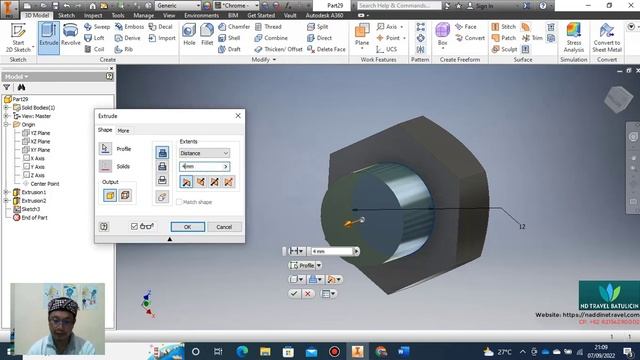The width and height of the screenshot is (640, 360).
Task: Choose the Delete Face tool
Action: (326, 49)
